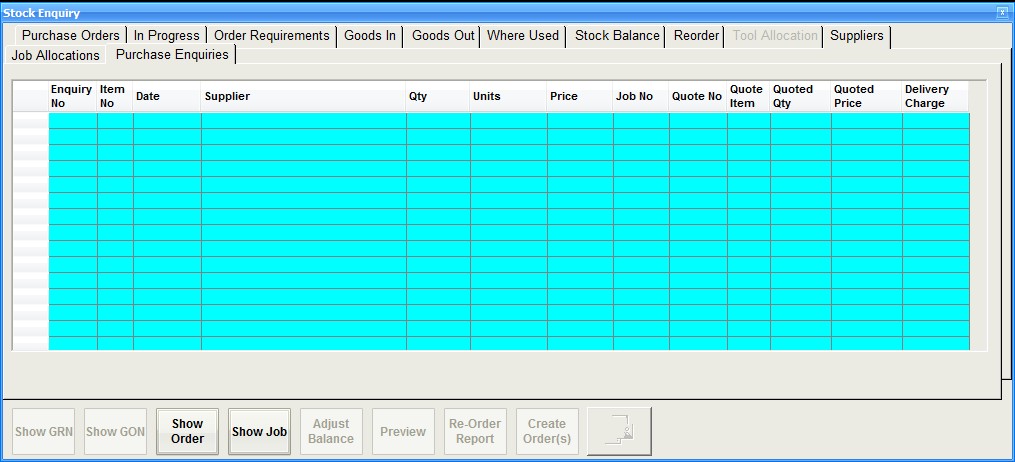Open the Goods Out tab
1015x462 pixels.
tap(443, 36)
